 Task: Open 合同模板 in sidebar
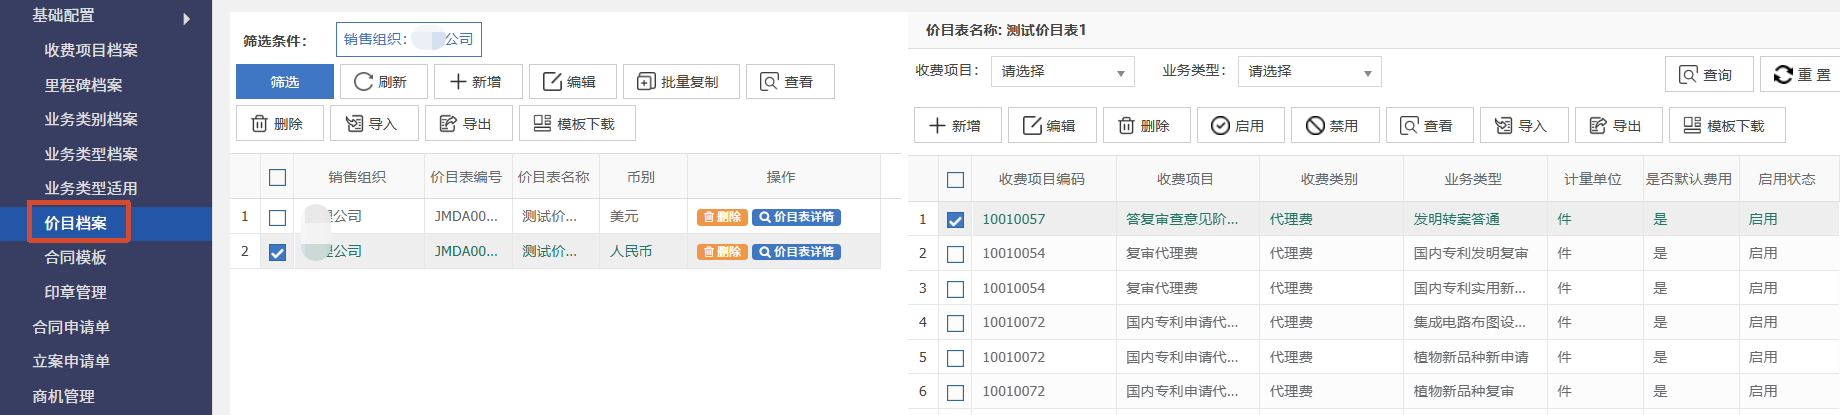tap(75, 257)
